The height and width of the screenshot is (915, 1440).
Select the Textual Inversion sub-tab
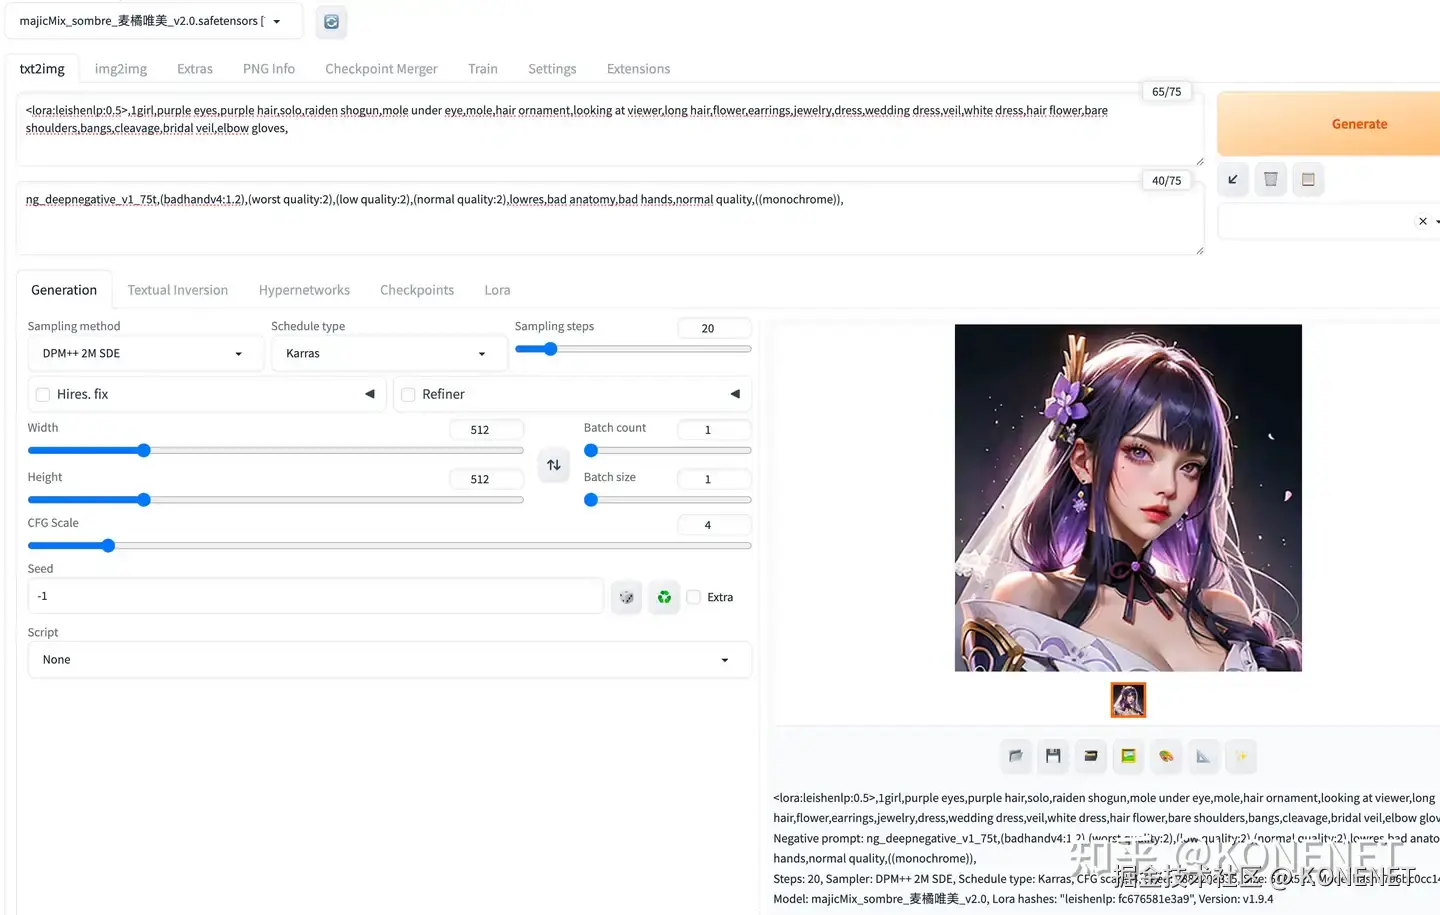click(178, 290)
